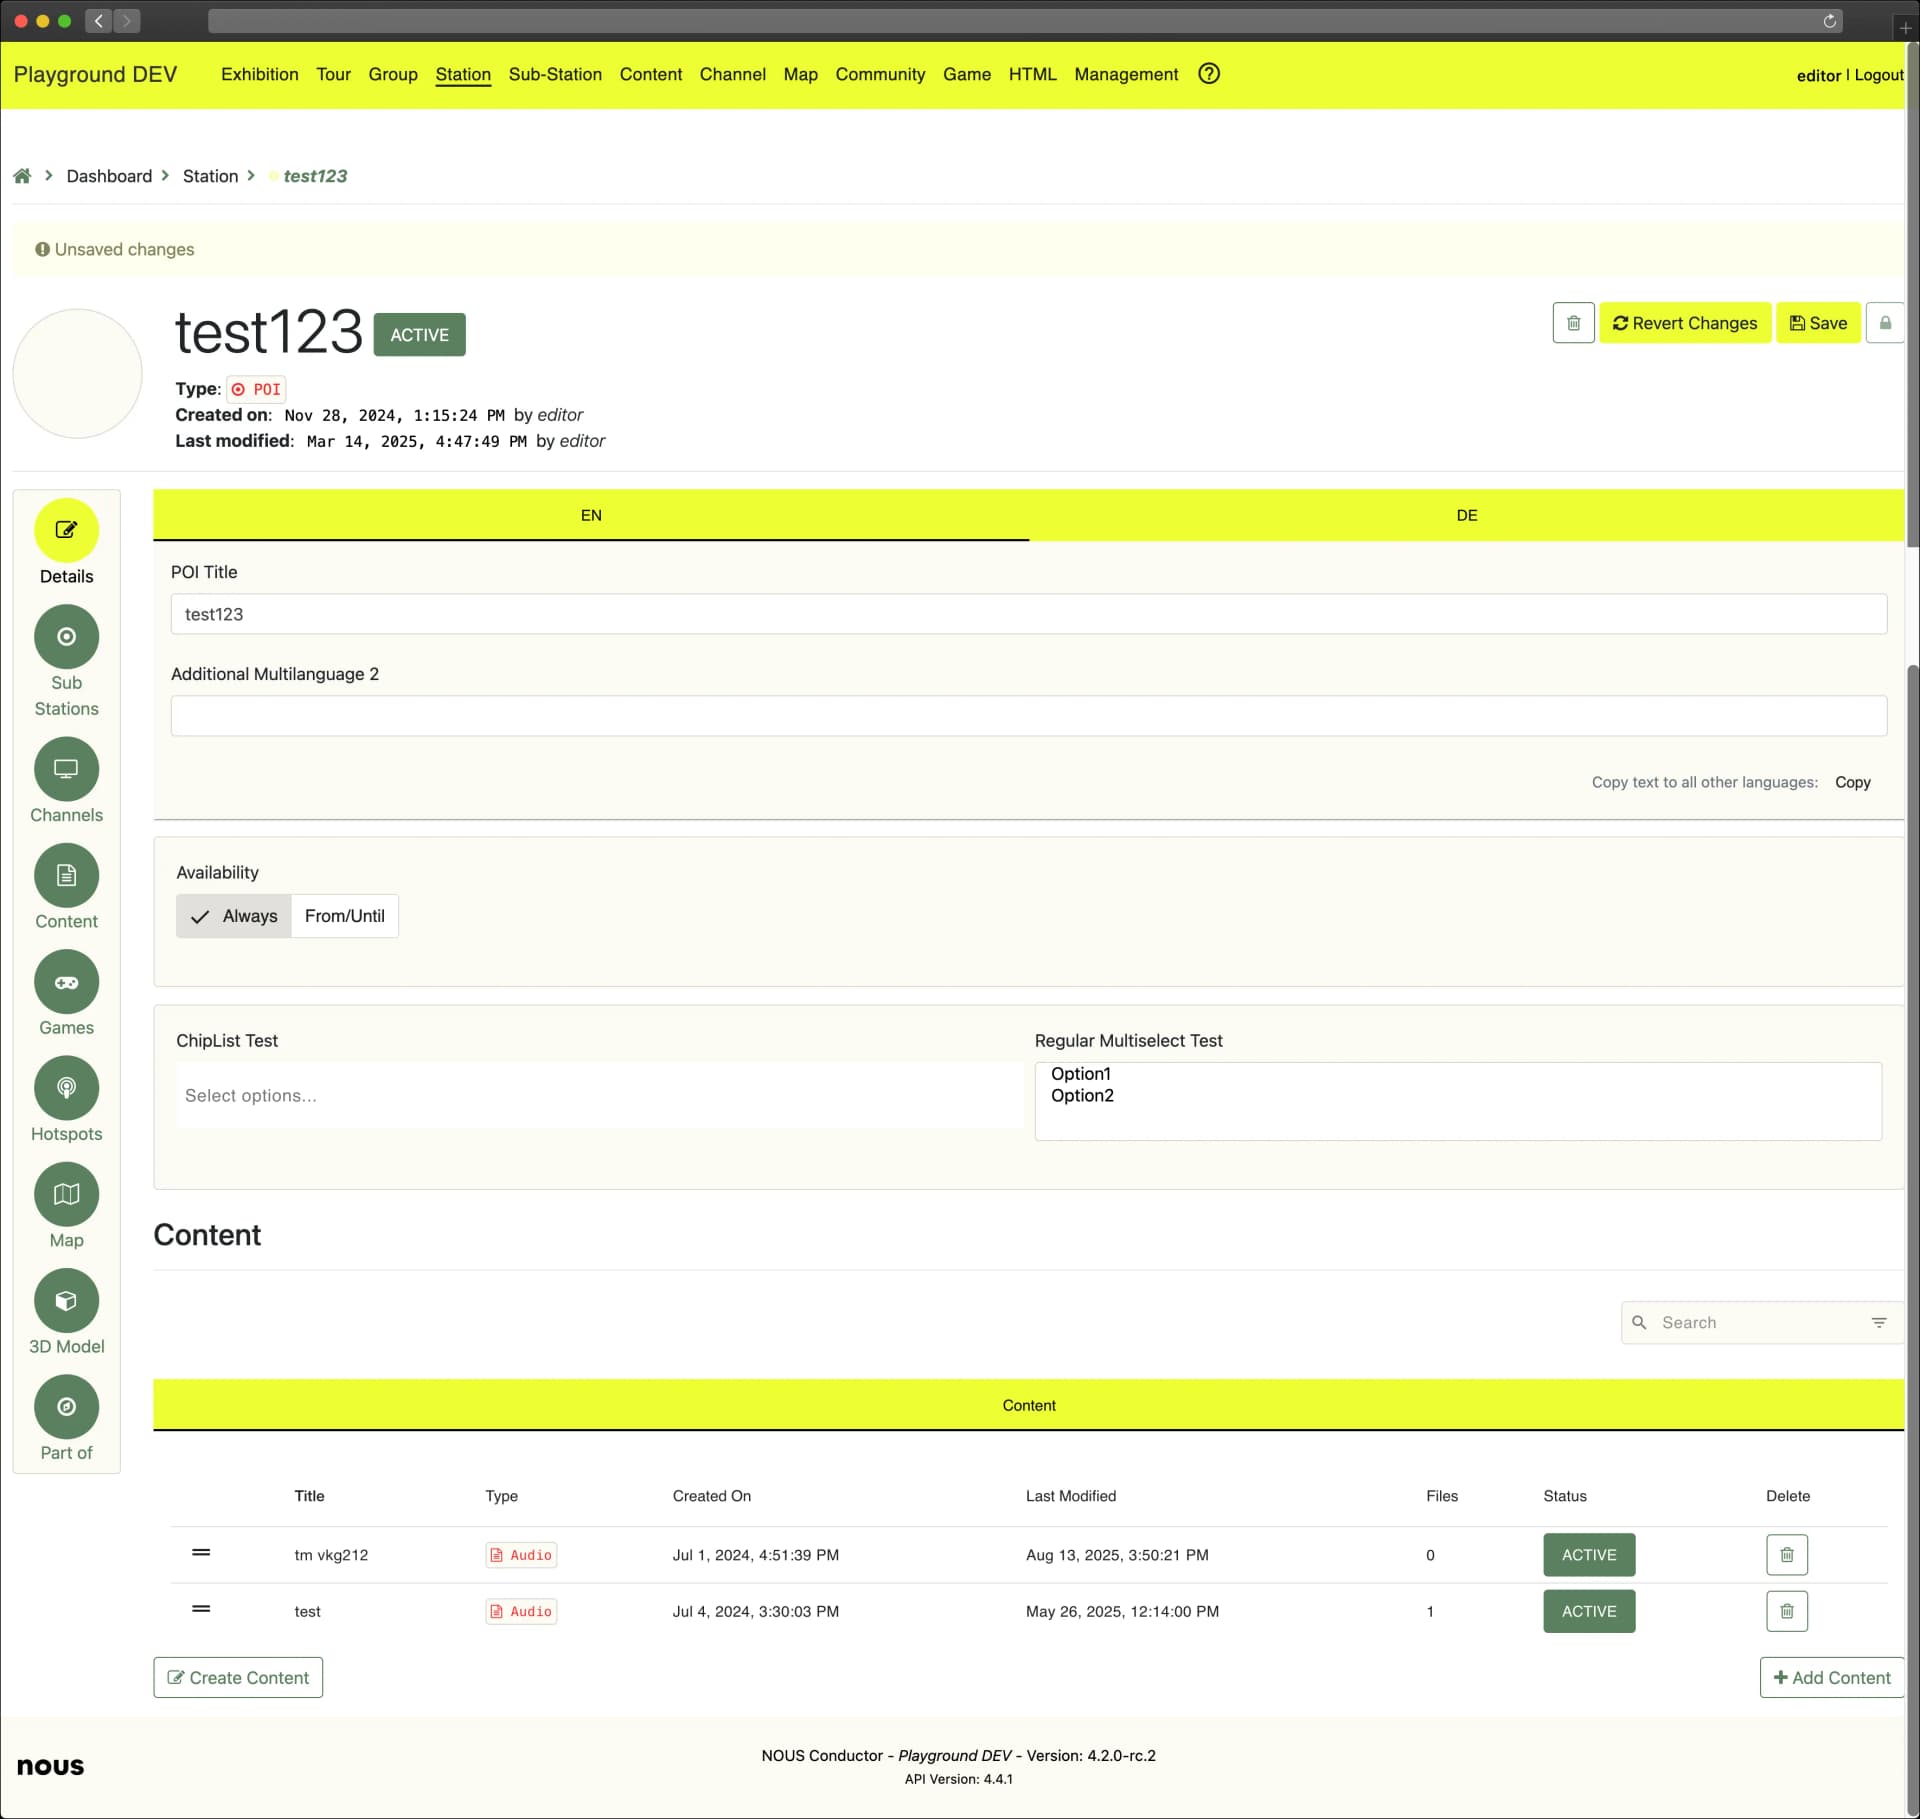The height and width of the screenshot is (1819, 1920).
Task: Open the Channel menu
Action: click(x=733, y=74)
